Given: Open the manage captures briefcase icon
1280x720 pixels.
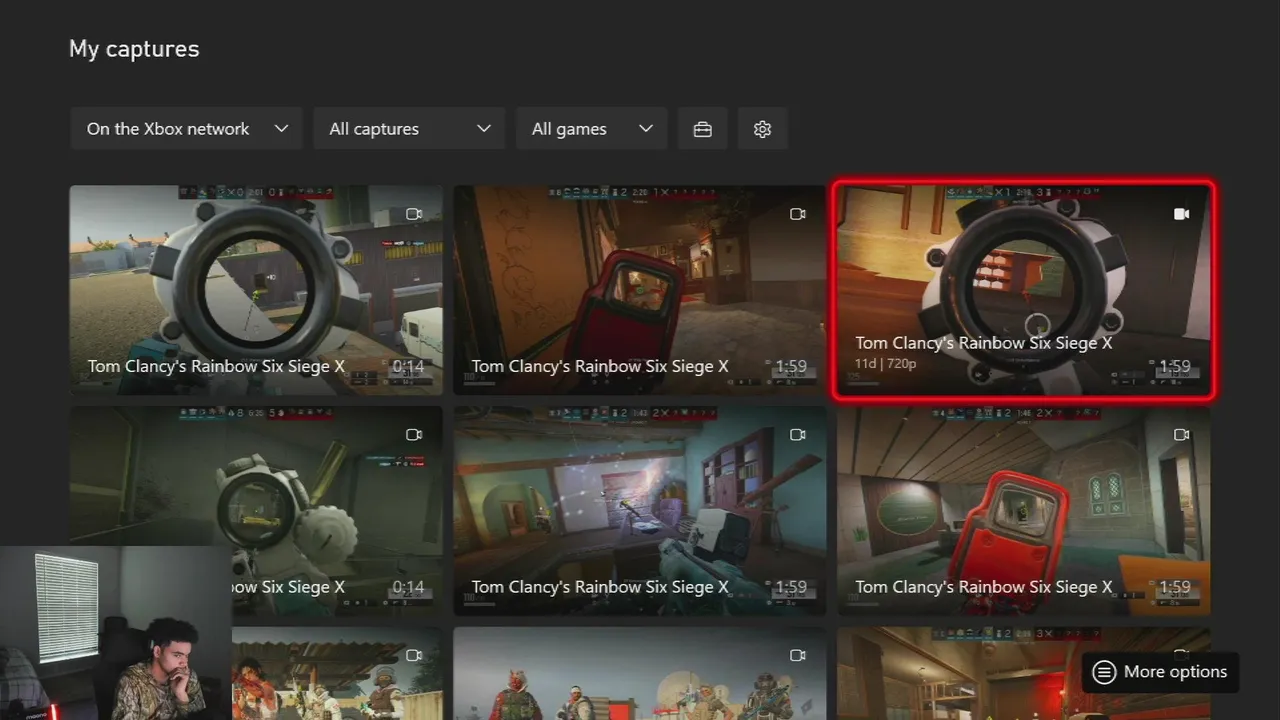Looking at the screenshot, I should [x=702, y=129].
